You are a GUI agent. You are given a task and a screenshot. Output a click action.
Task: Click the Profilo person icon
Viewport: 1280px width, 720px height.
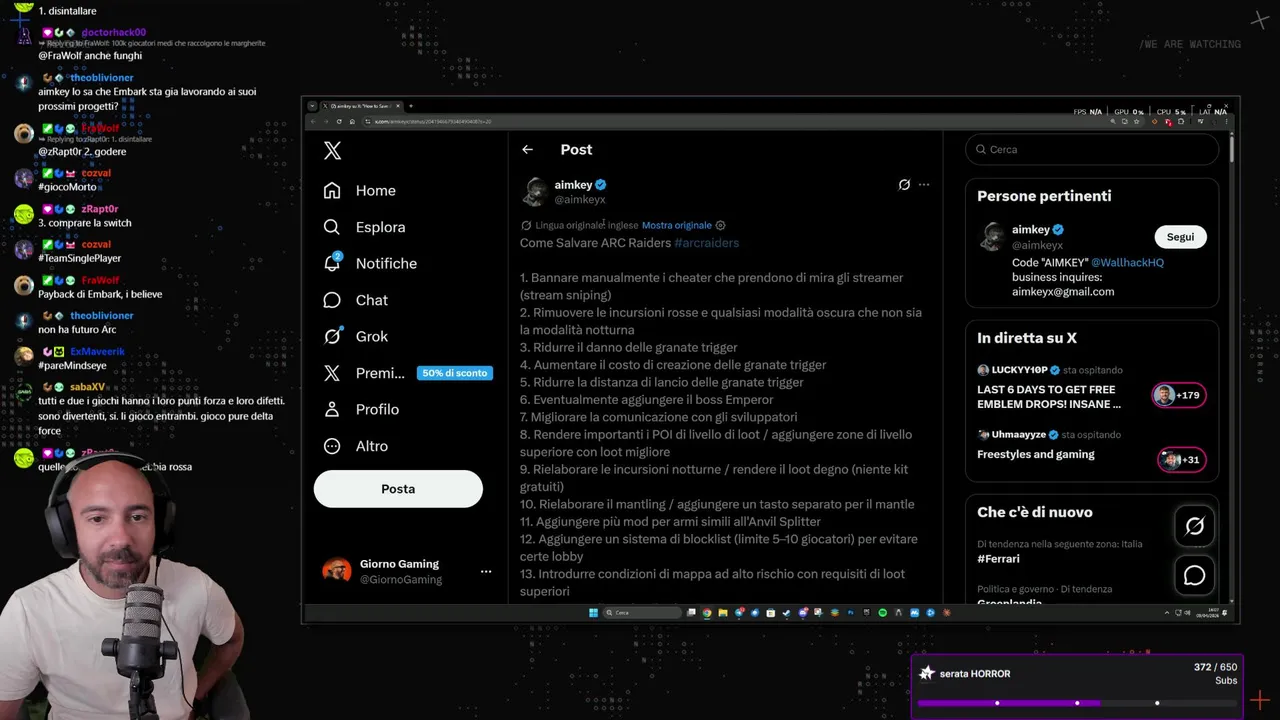(x=332, y=409)
